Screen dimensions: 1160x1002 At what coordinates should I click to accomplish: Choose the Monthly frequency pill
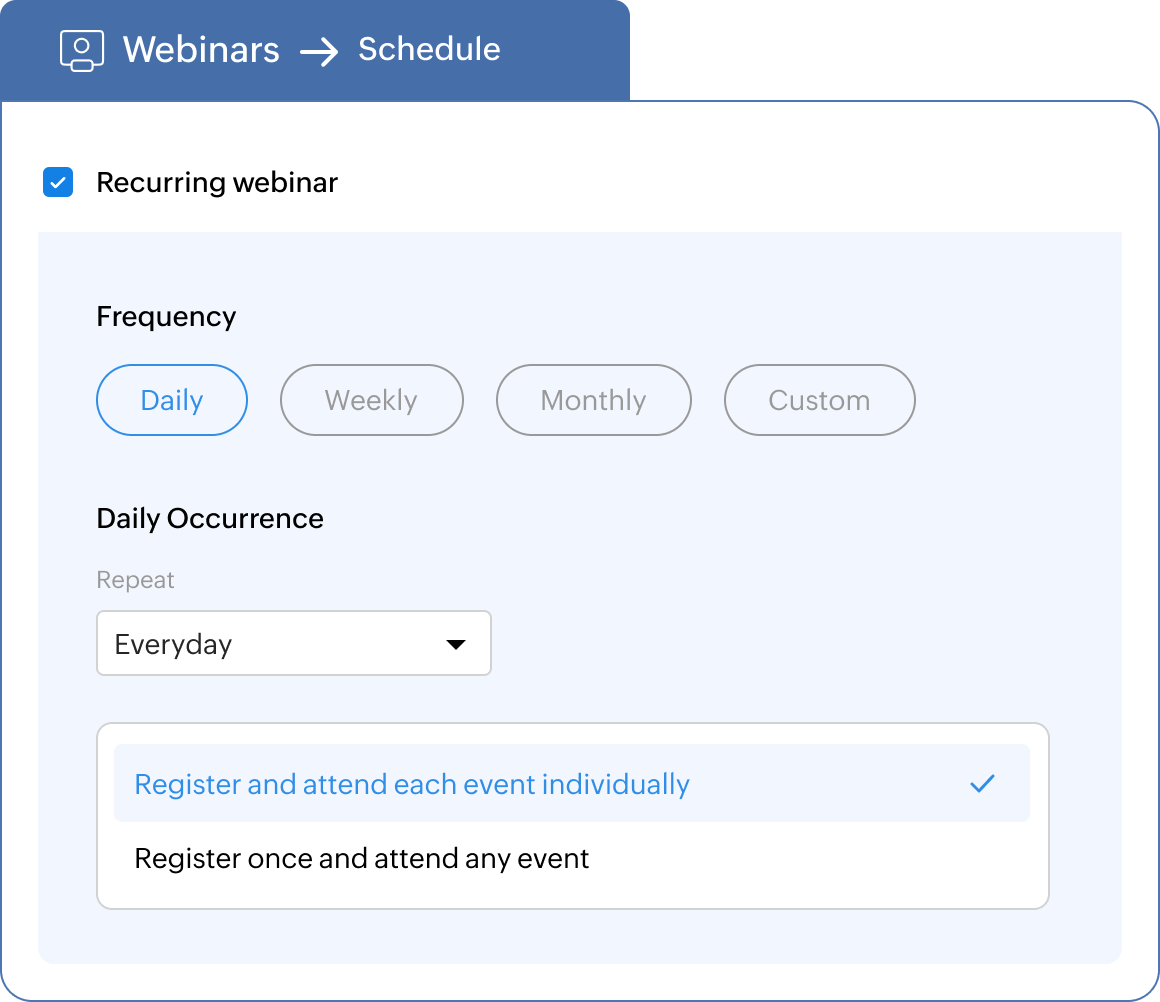pos(593,400)
